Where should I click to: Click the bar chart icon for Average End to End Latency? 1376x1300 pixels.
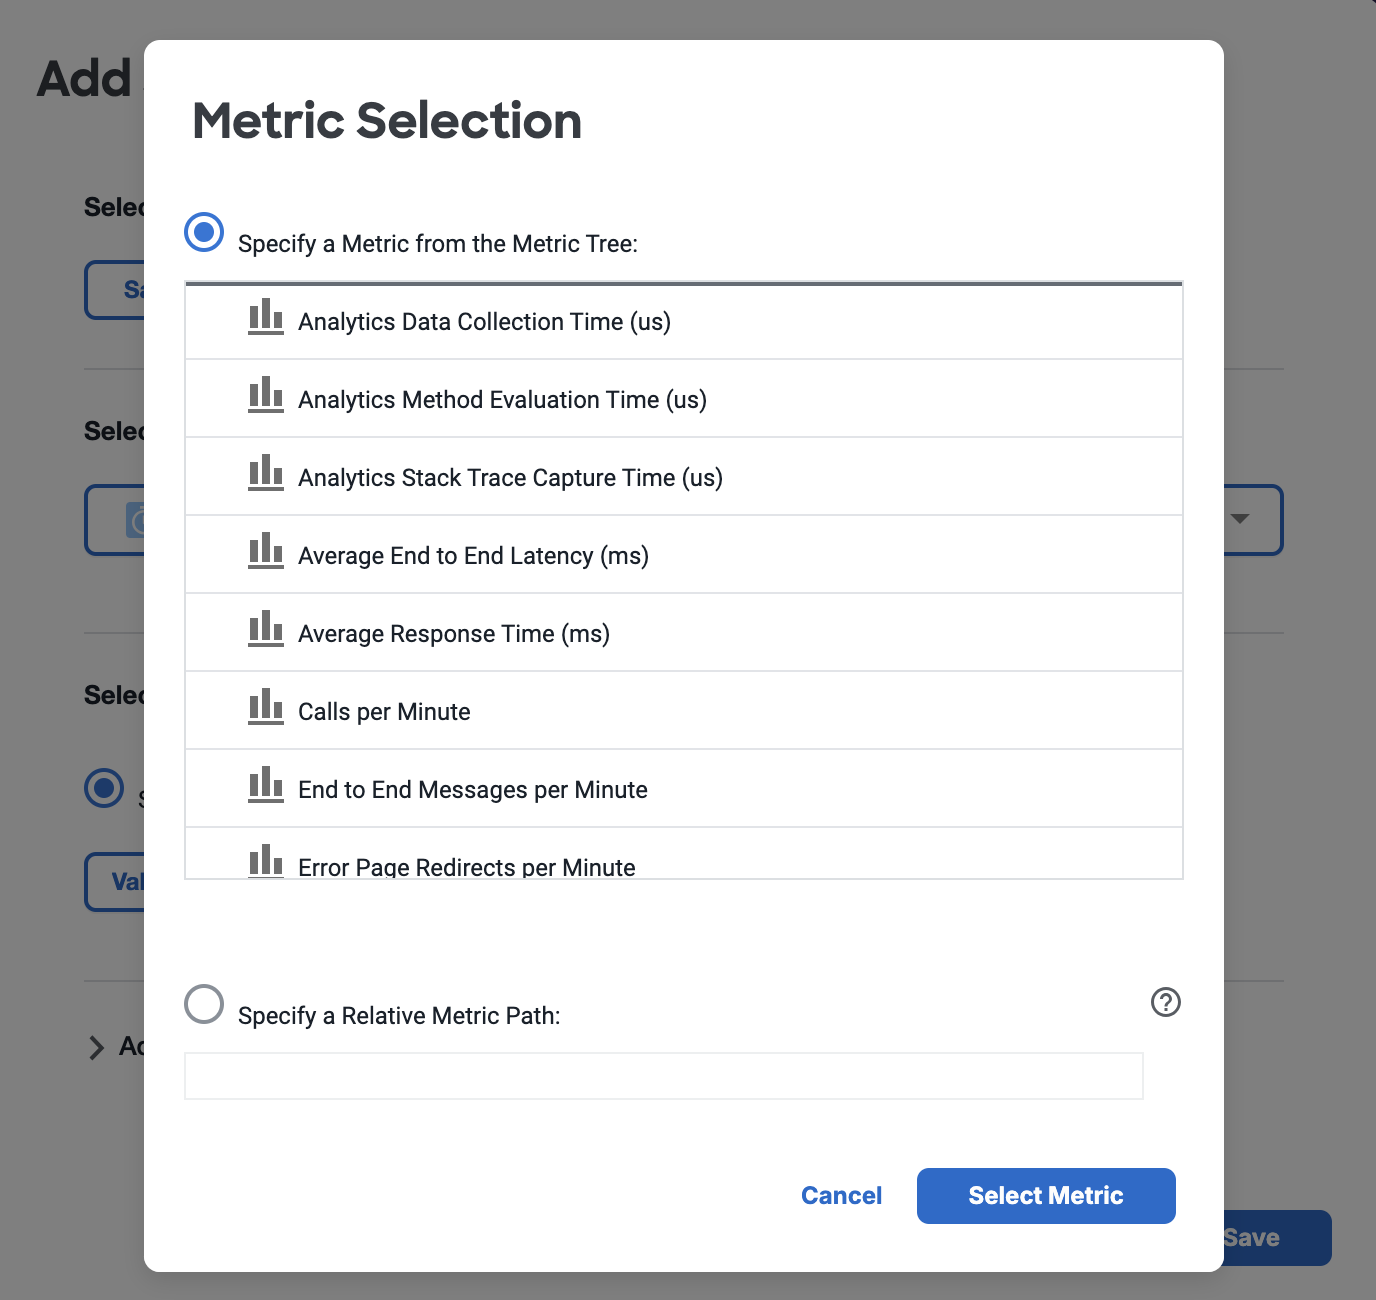[266, 551]
